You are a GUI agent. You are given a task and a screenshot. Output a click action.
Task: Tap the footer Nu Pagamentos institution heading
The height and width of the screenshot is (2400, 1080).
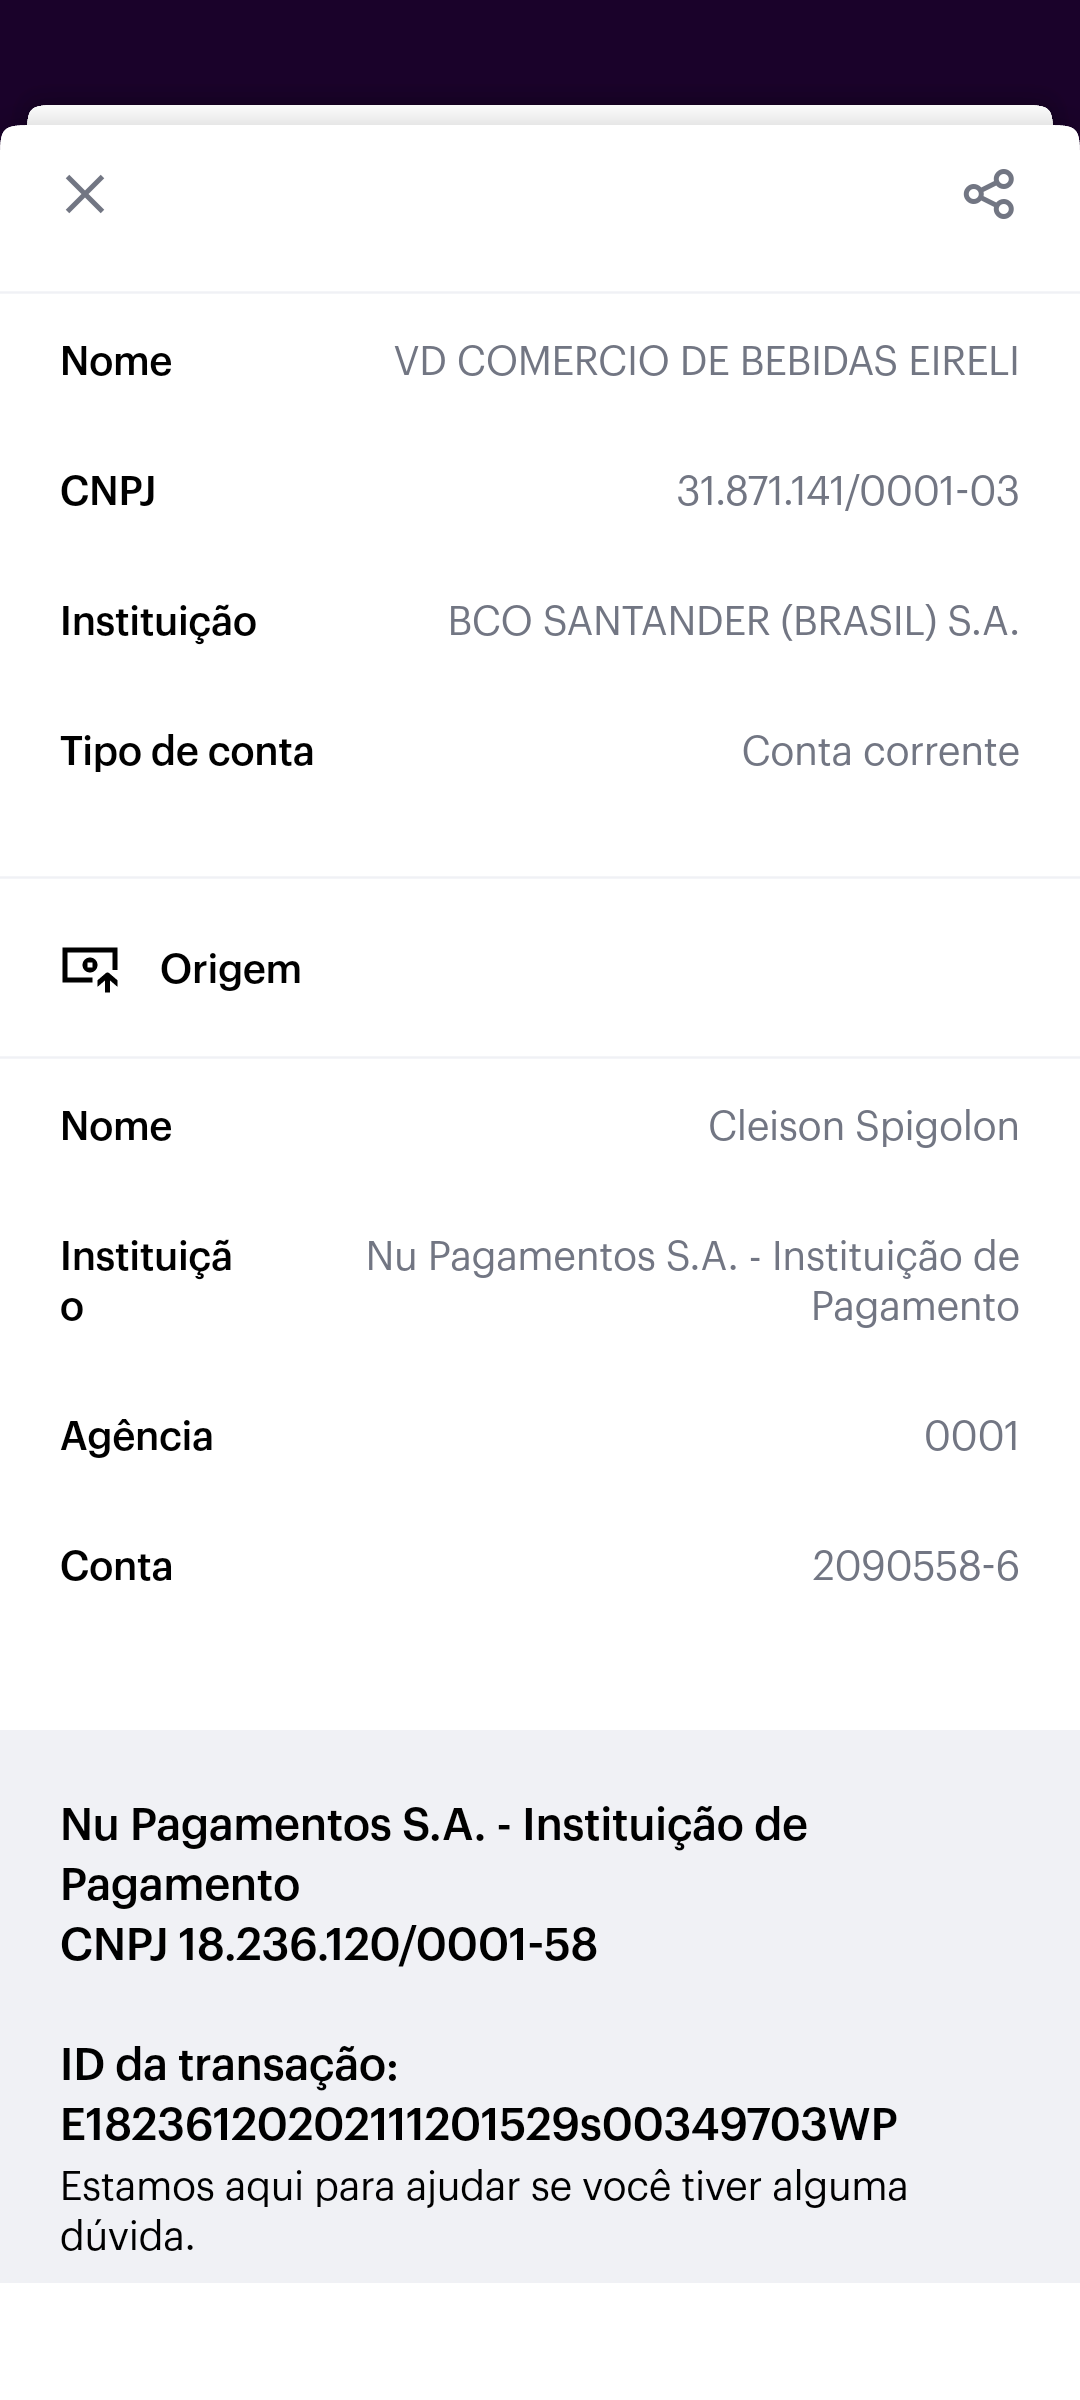coord(434,1854)
